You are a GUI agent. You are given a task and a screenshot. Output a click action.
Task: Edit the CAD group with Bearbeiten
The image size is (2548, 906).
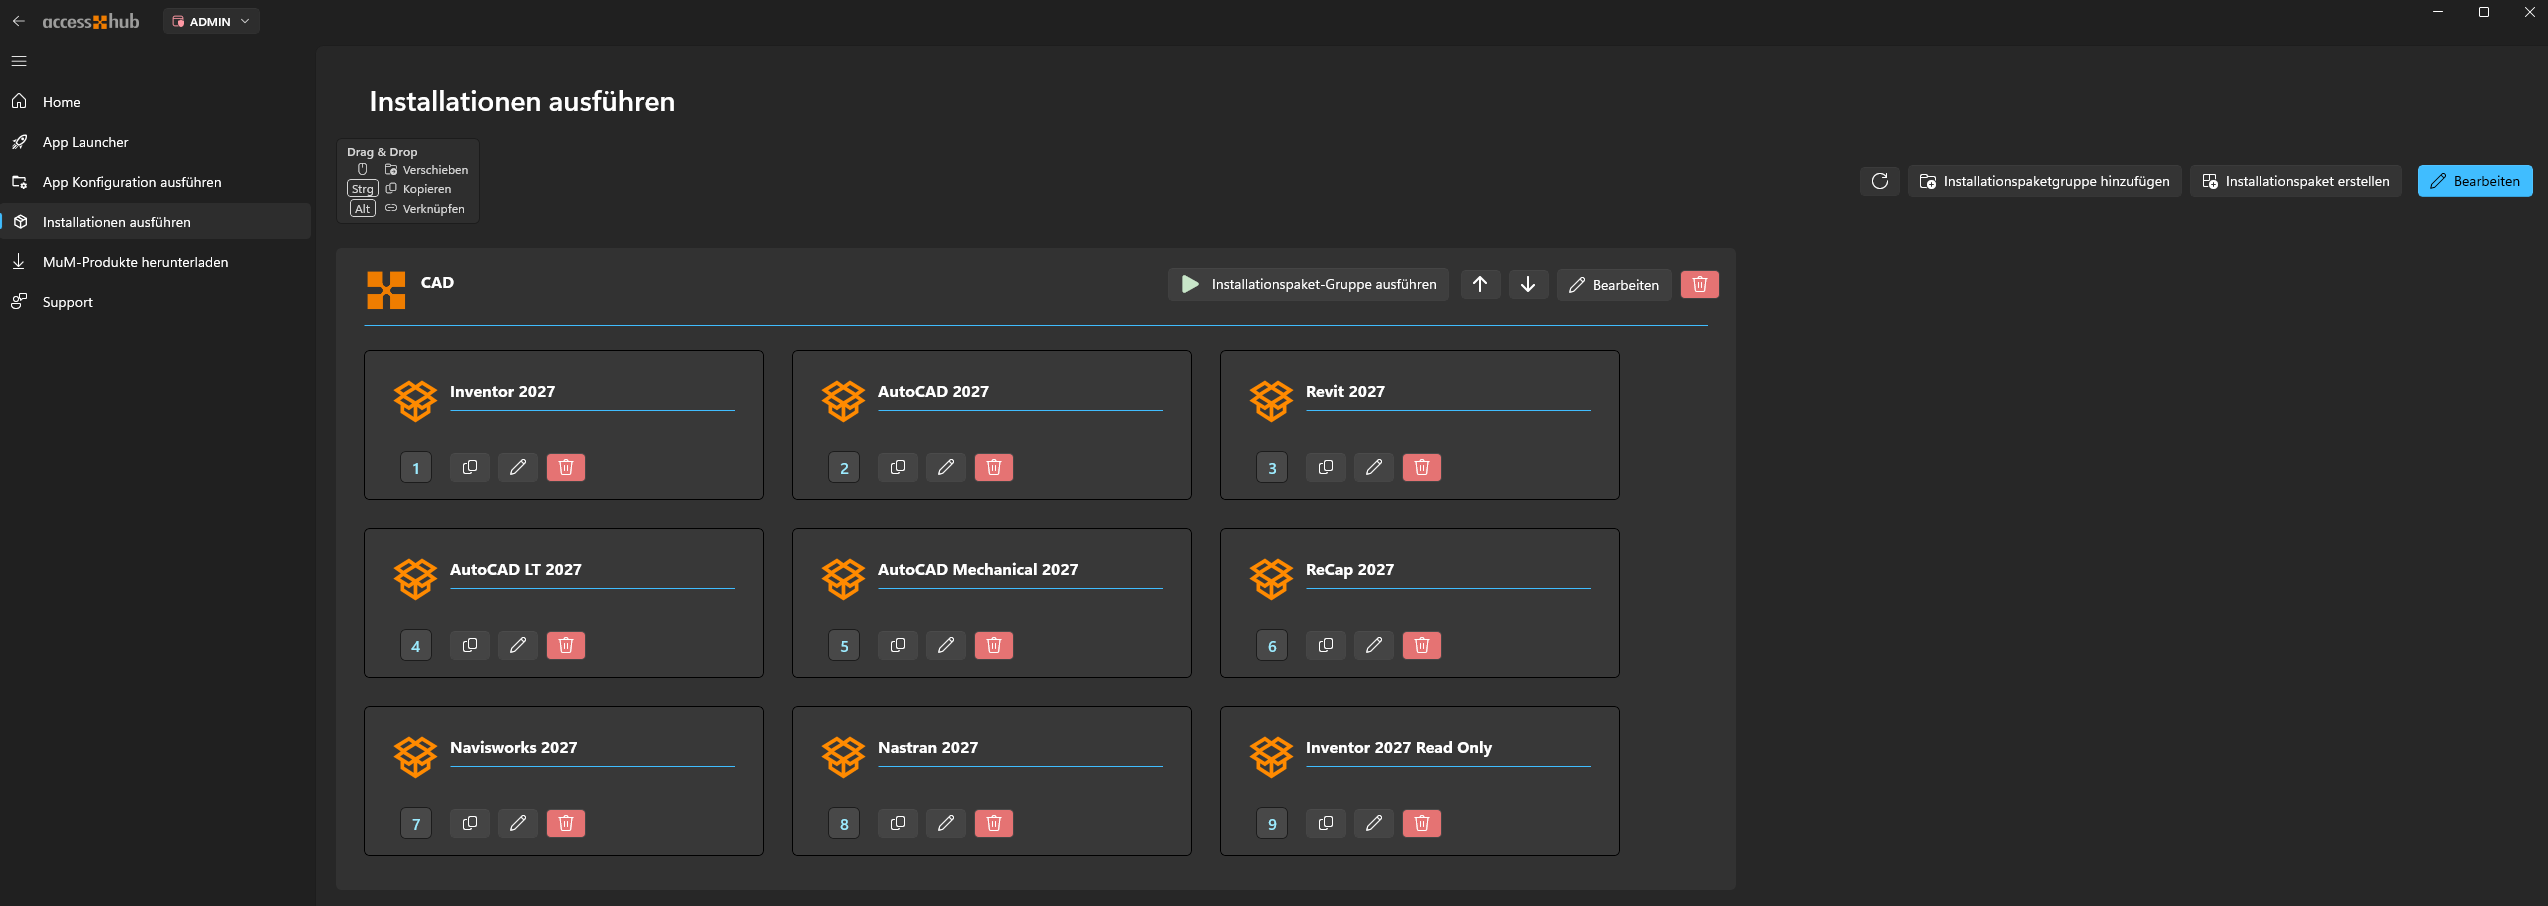1614,285
